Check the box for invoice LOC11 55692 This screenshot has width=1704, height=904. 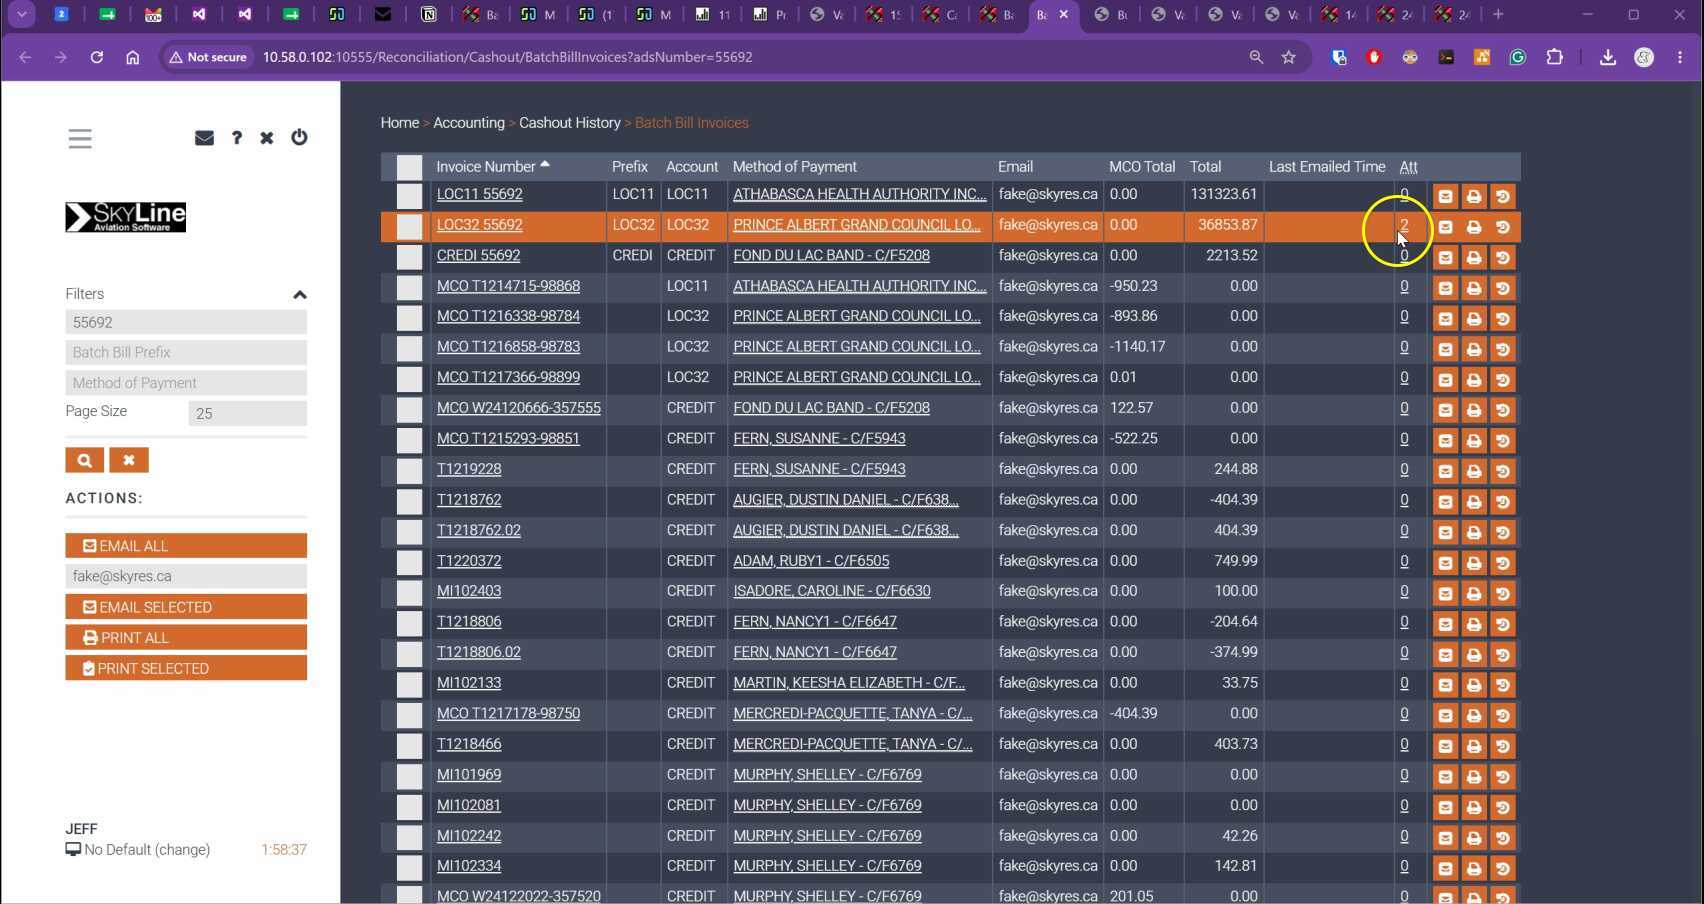coord(409,196)
